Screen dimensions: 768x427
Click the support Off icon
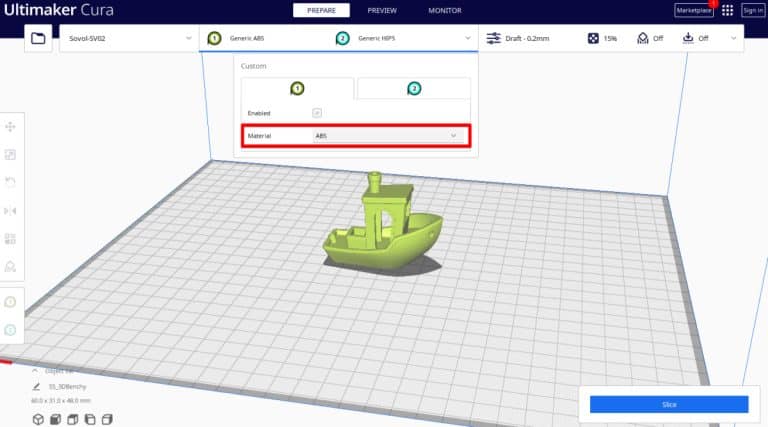[x=643, y=38]
